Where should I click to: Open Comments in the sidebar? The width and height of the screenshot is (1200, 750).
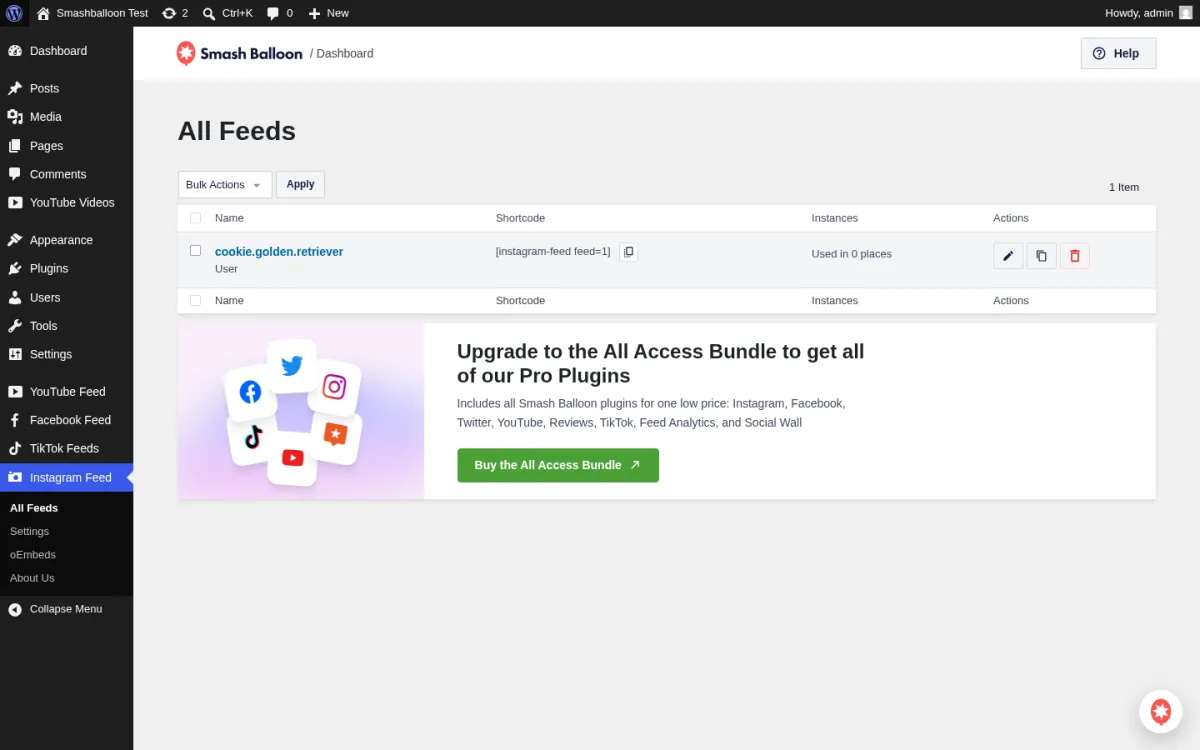click(x=66, y=174)
